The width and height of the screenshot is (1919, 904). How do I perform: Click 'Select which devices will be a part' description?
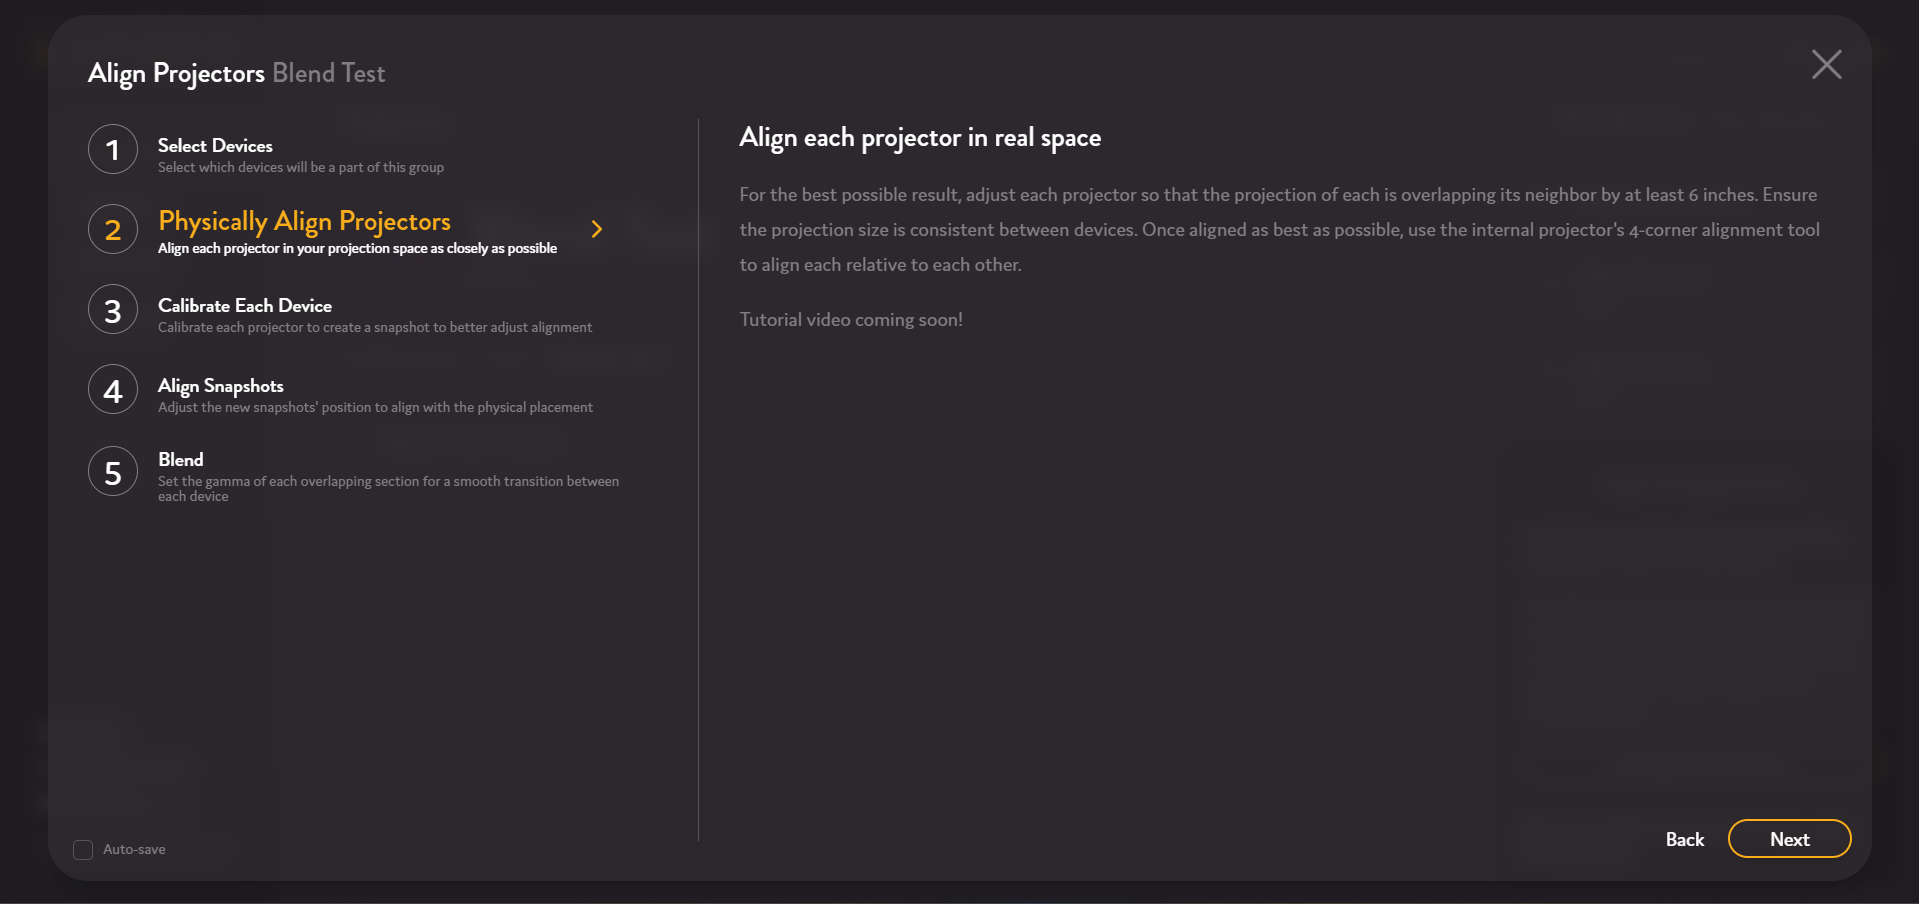(301, 168)
